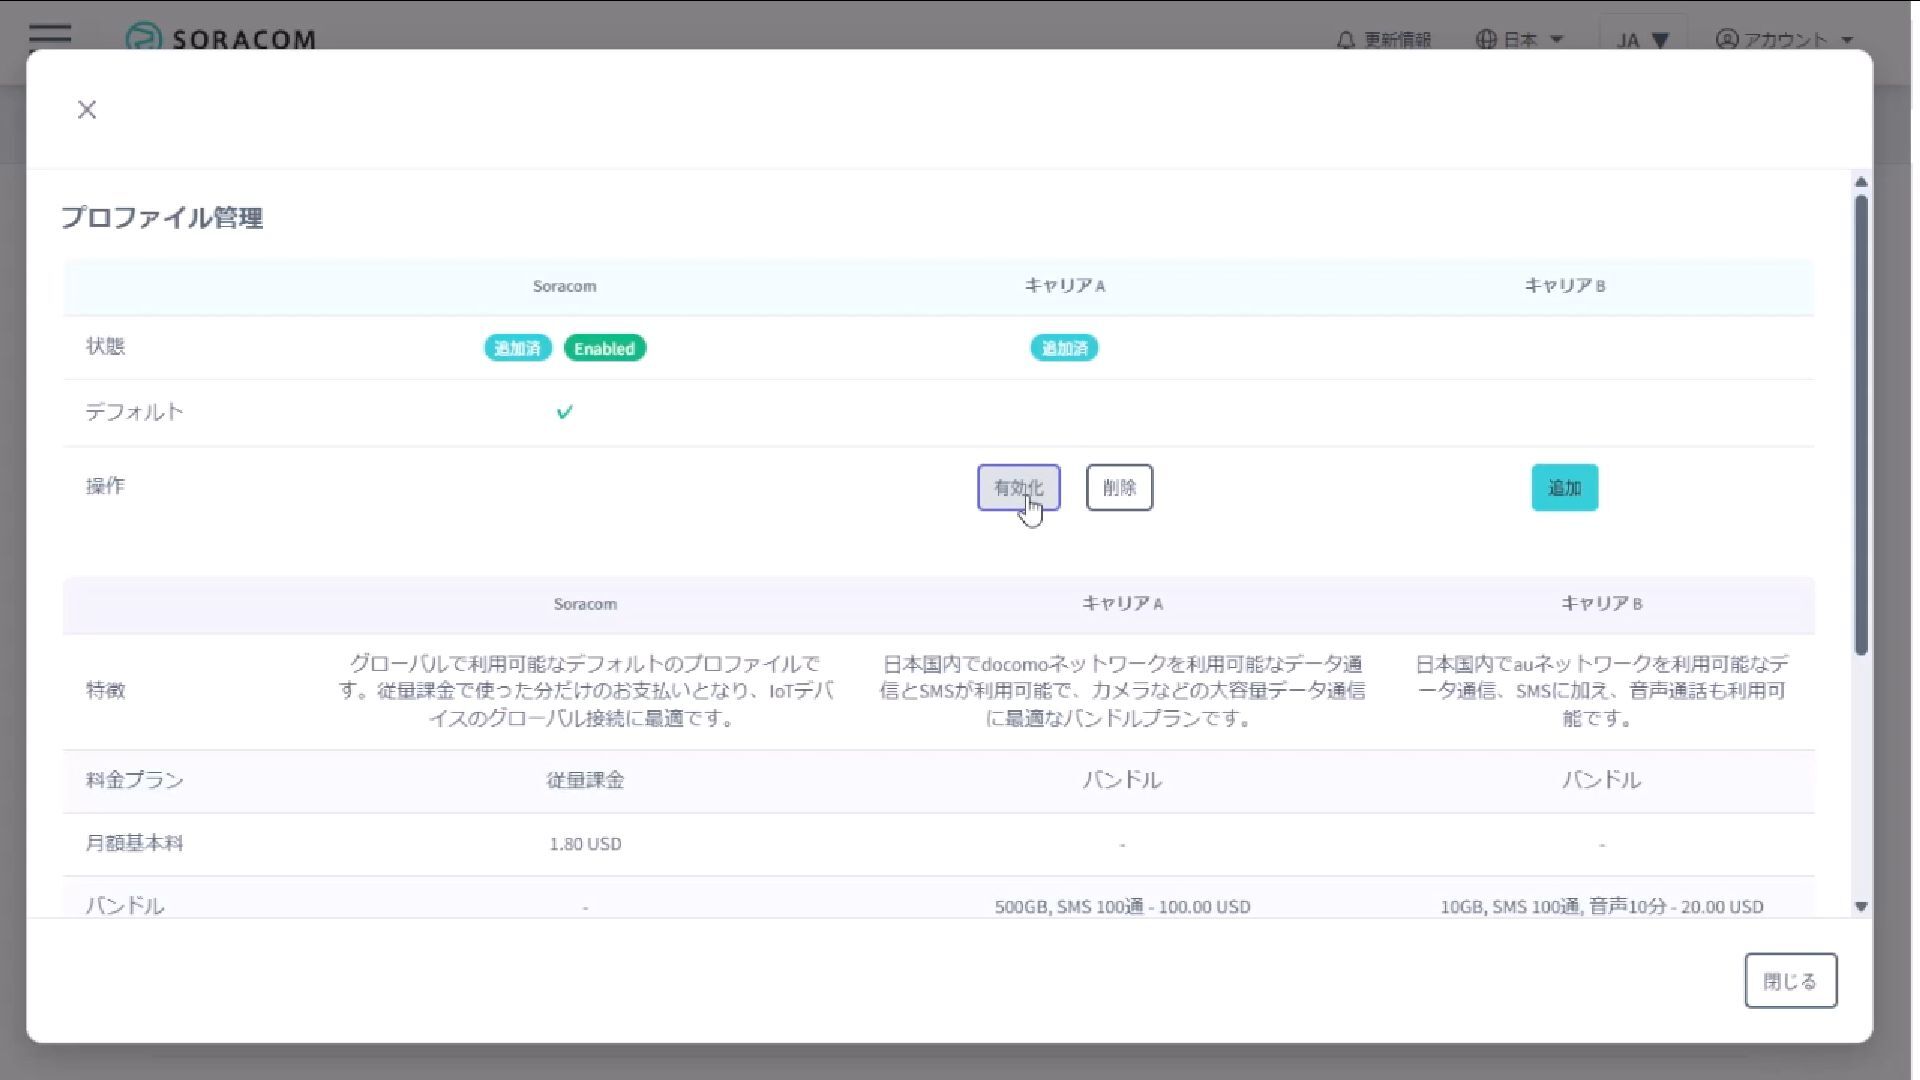The width and height of the screenshot is (1920, 1080).
Task: Click the 操作 row label
Action: click(x=105, y=486)
